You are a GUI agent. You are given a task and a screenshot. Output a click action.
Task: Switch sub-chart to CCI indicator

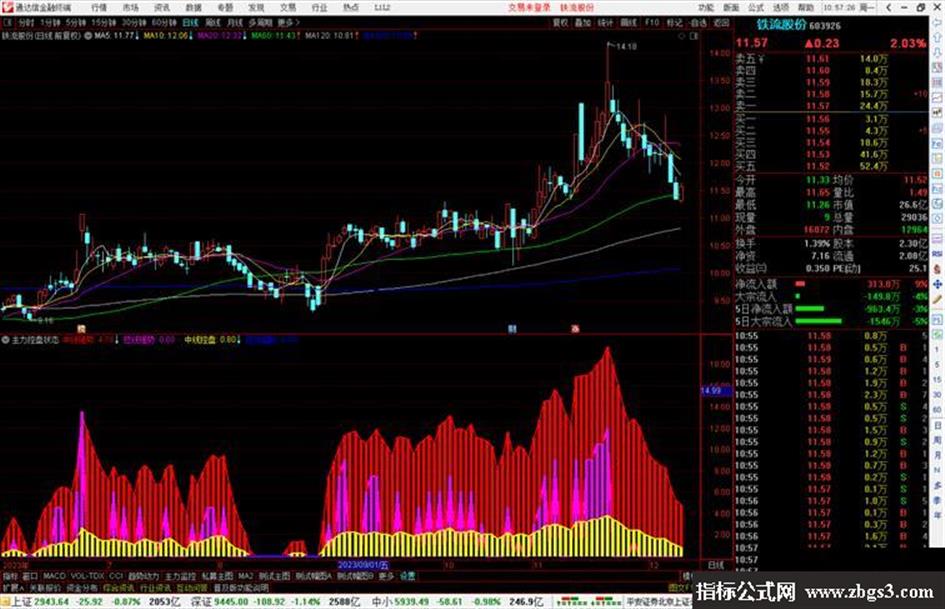point(116,576)
